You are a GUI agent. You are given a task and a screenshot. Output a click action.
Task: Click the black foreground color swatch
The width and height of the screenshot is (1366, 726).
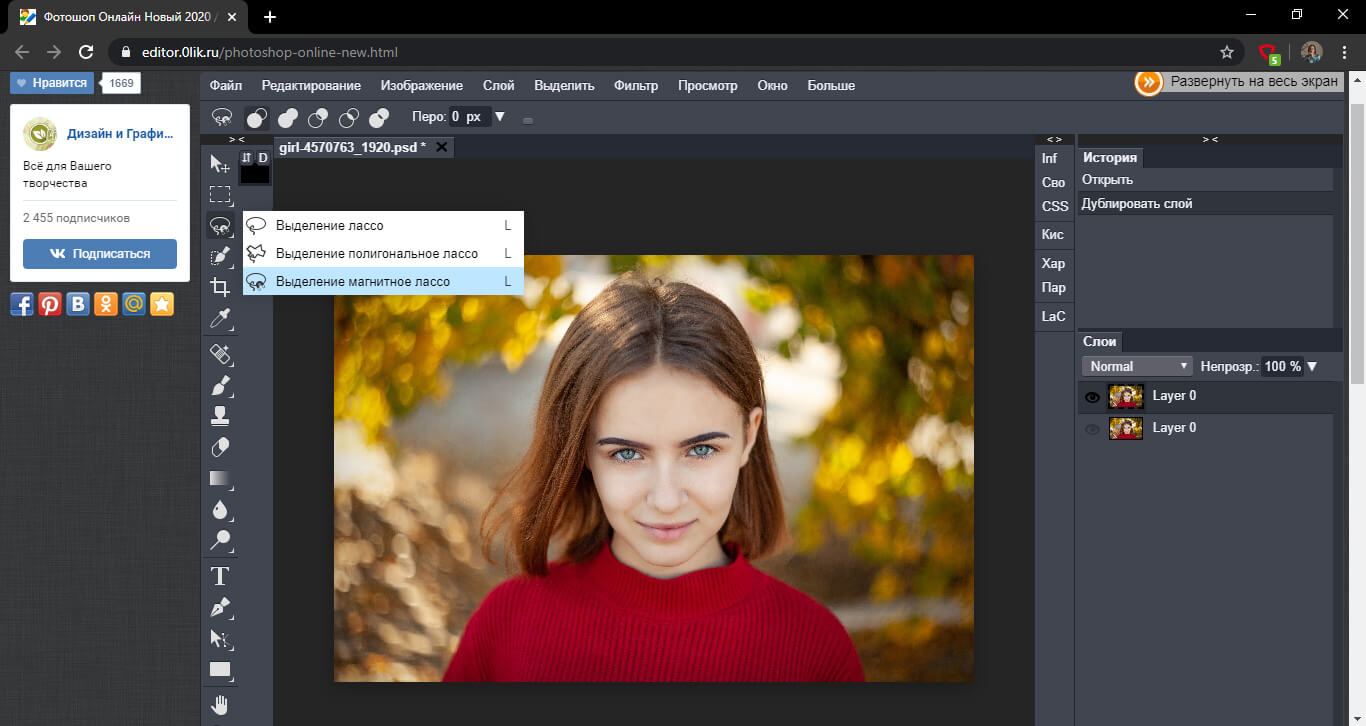tap(255, 174)
